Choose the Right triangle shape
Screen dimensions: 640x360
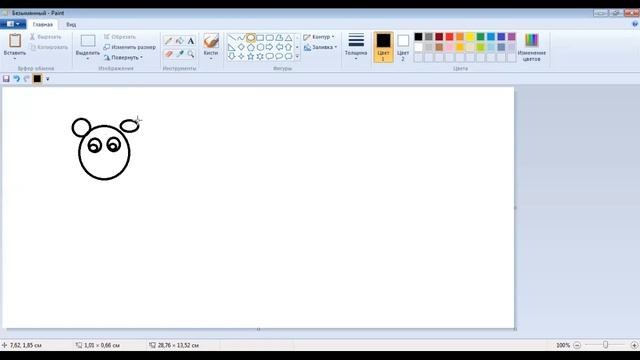tap(232, 47)
